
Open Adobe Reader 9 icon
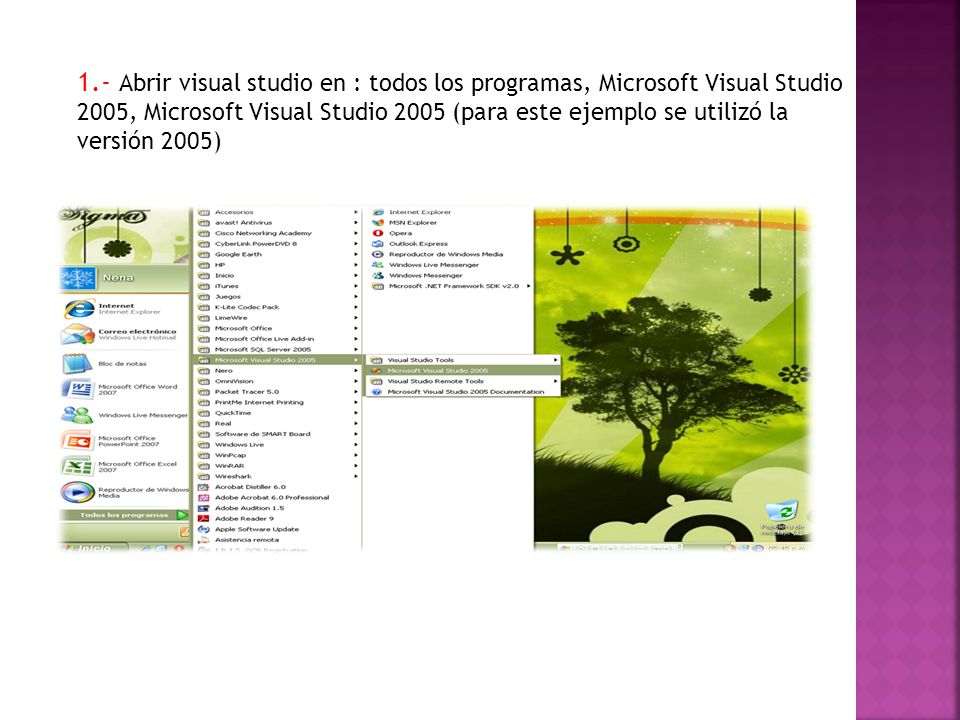point(204,519)
